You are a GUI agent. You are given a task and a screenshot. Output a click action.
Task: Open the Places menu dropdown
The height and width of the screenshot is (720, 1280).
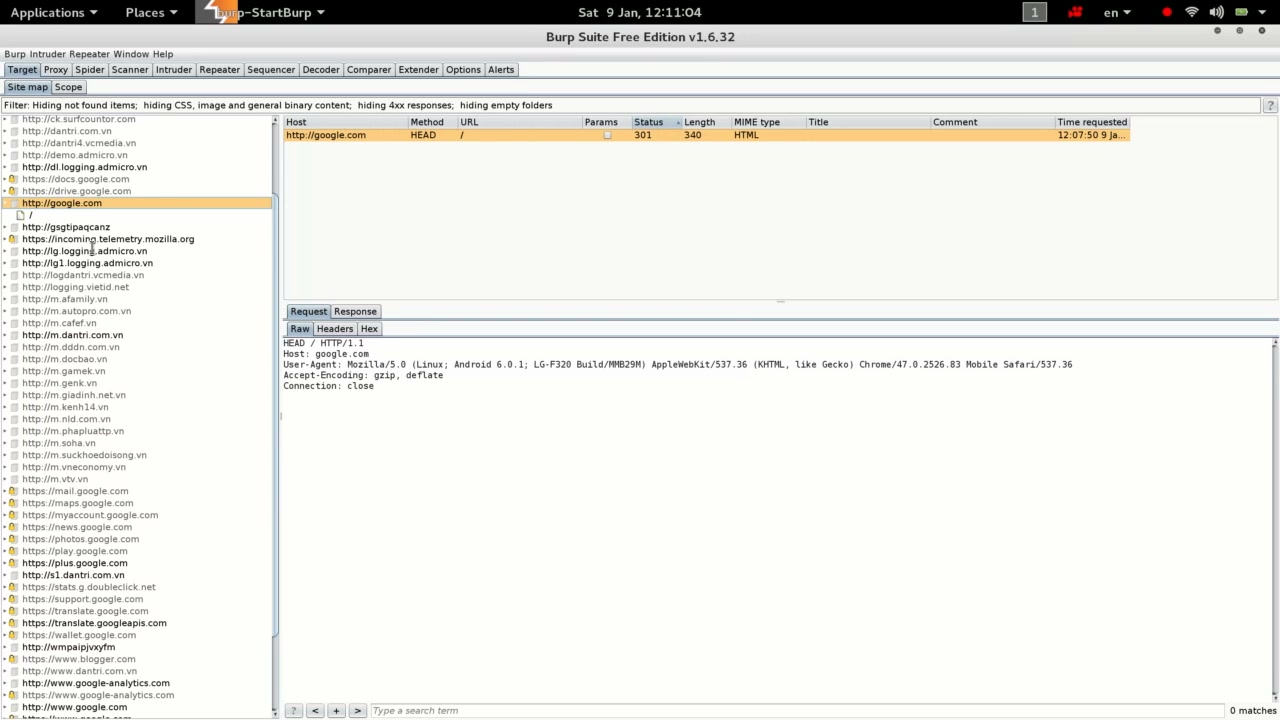151,12
